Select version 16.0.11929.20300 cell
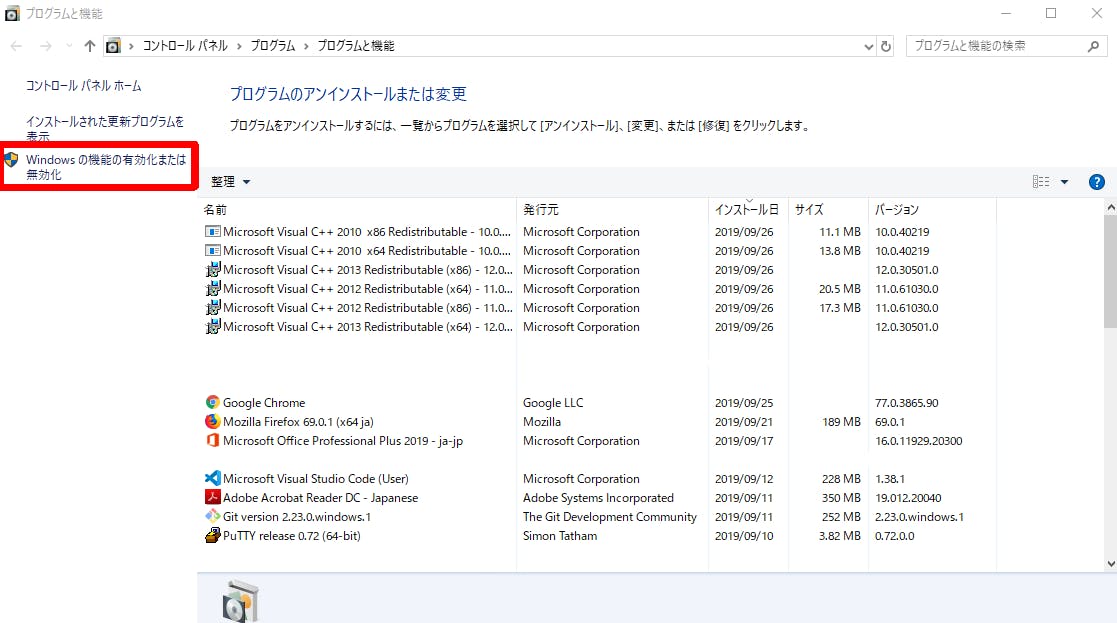The image size is (1117, 623). tap(918, 441)
